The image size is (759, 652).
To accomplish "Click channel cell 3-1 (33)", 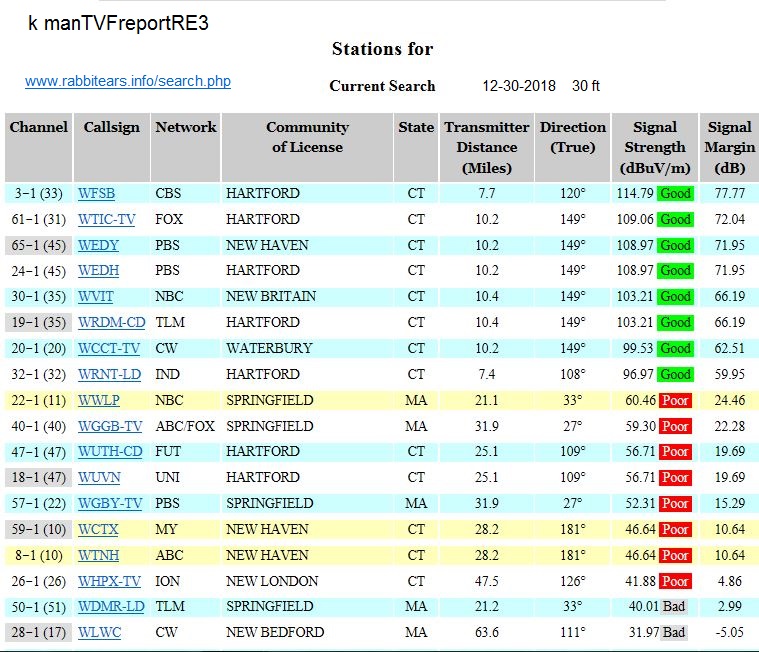I will (38, 193).
